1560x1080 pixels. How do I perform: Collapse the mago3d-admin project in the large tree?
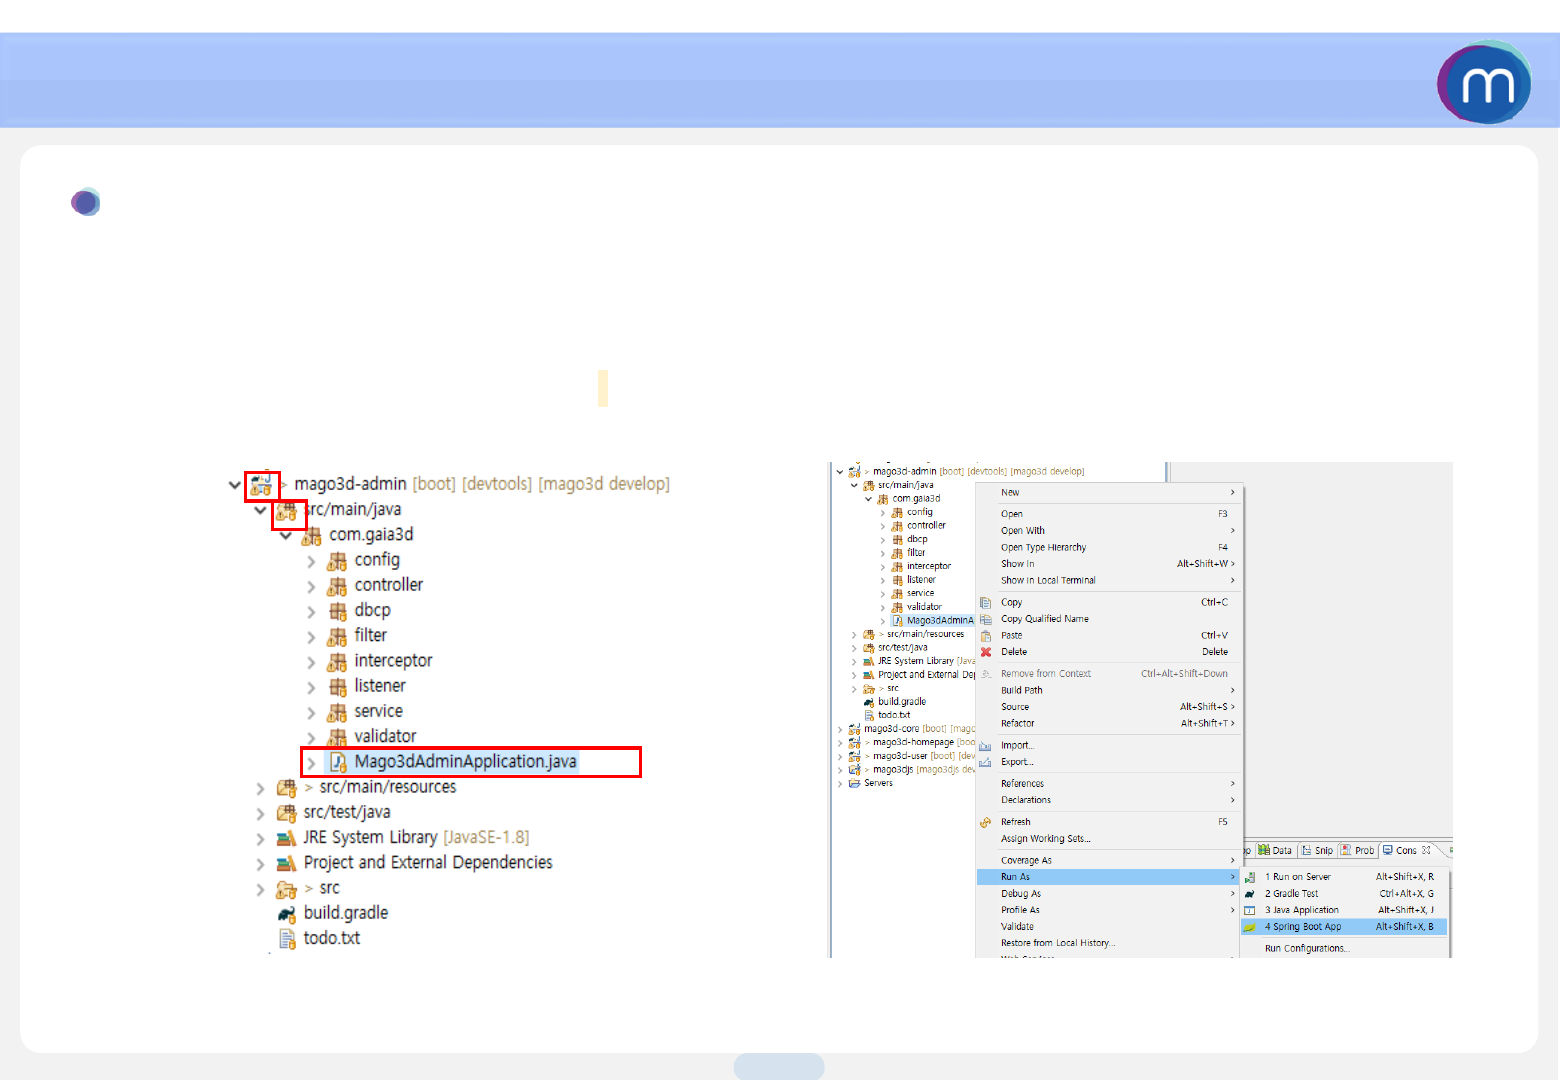(x=235, y=485)
